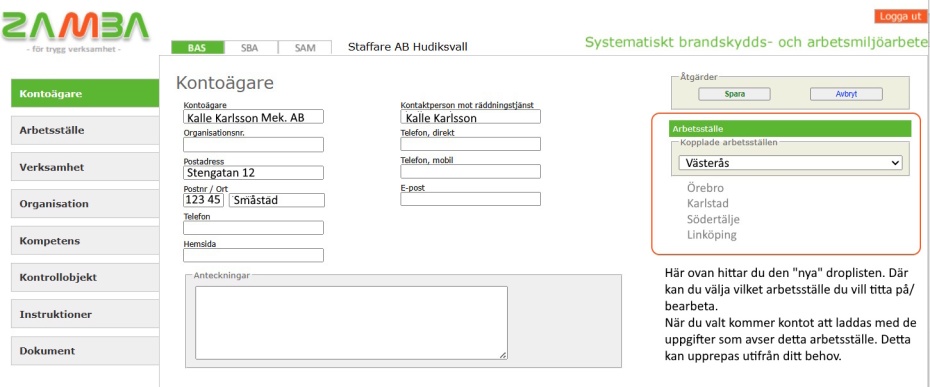
Task: Click inside the Anteckningar text area
Action: tap(351, 322)
